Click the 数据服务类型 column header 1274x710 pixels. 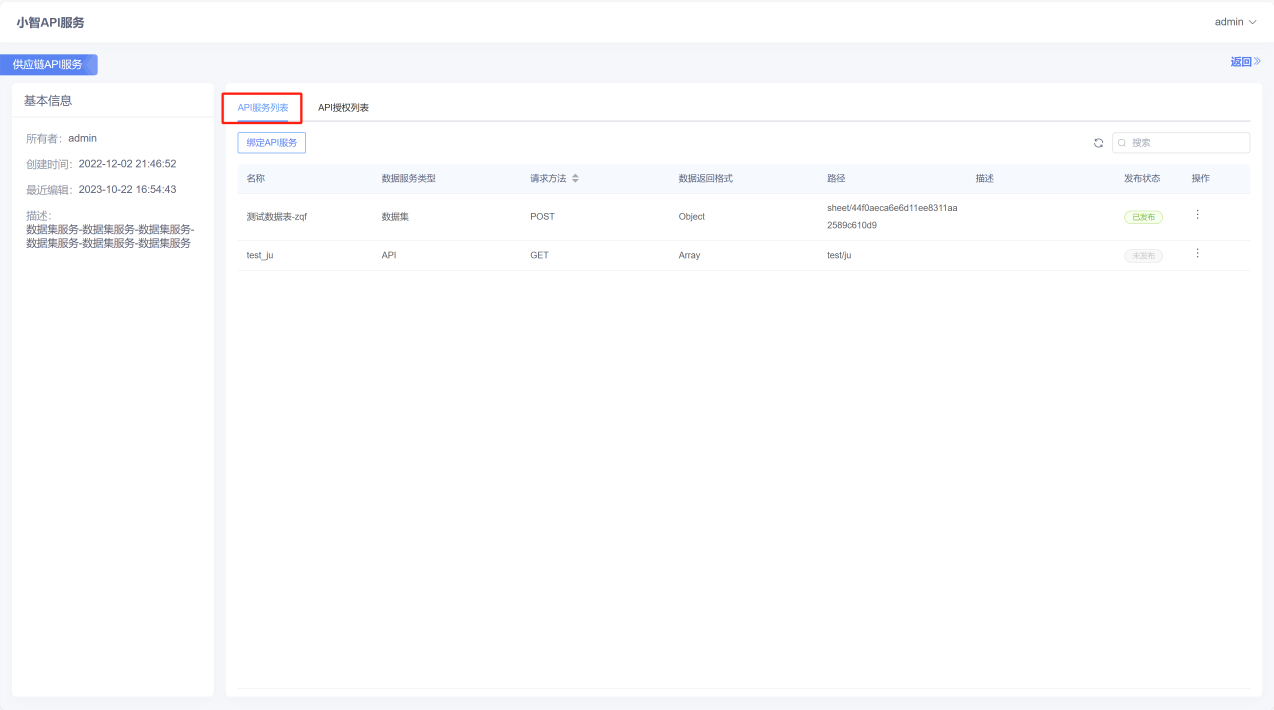408,178
